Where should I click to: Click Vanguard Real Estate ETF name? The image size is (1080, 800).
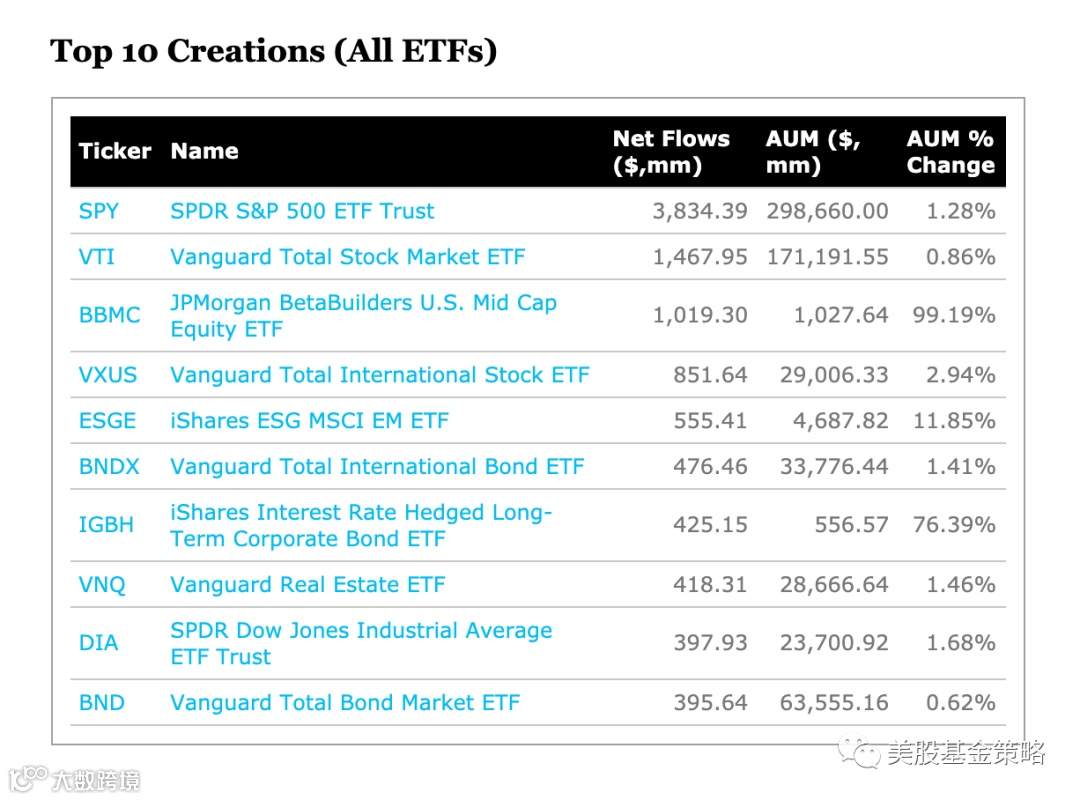click(x=307, y=585)
